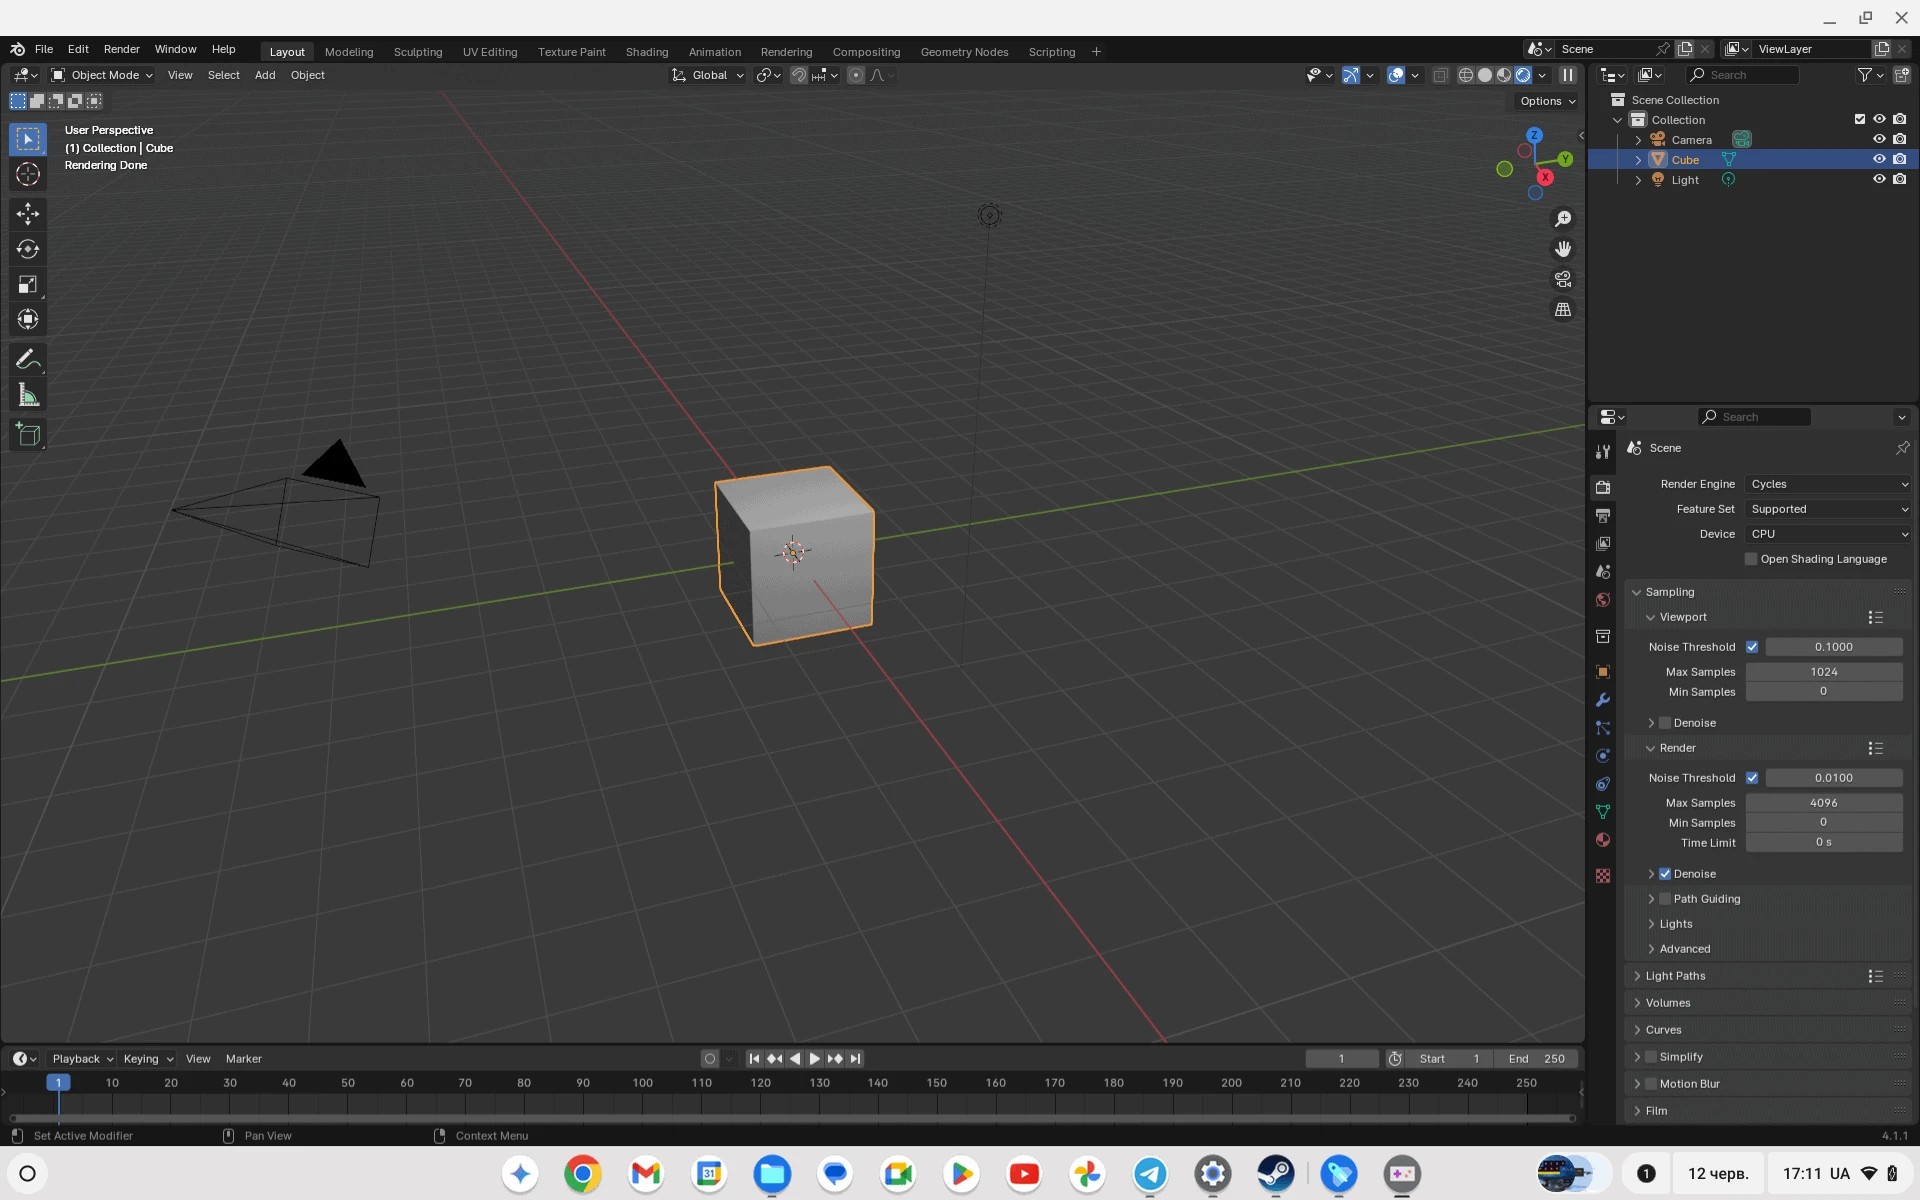This screenshot has height=1200, width=1920.
Task: Open the Object Mode dropdown
Action: (102, 75)
